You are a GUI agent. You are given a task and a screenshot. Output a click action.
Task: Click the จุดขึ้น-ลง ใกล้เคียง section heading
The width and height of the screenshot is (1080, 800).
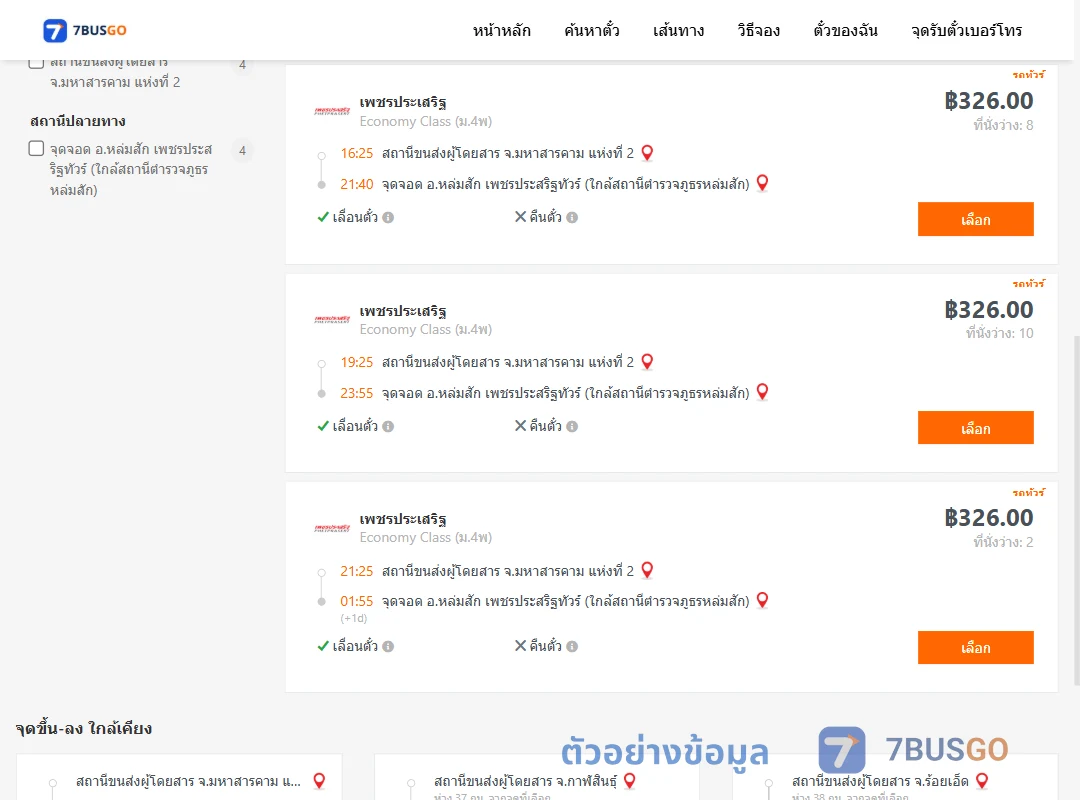(x=83, y=728)
